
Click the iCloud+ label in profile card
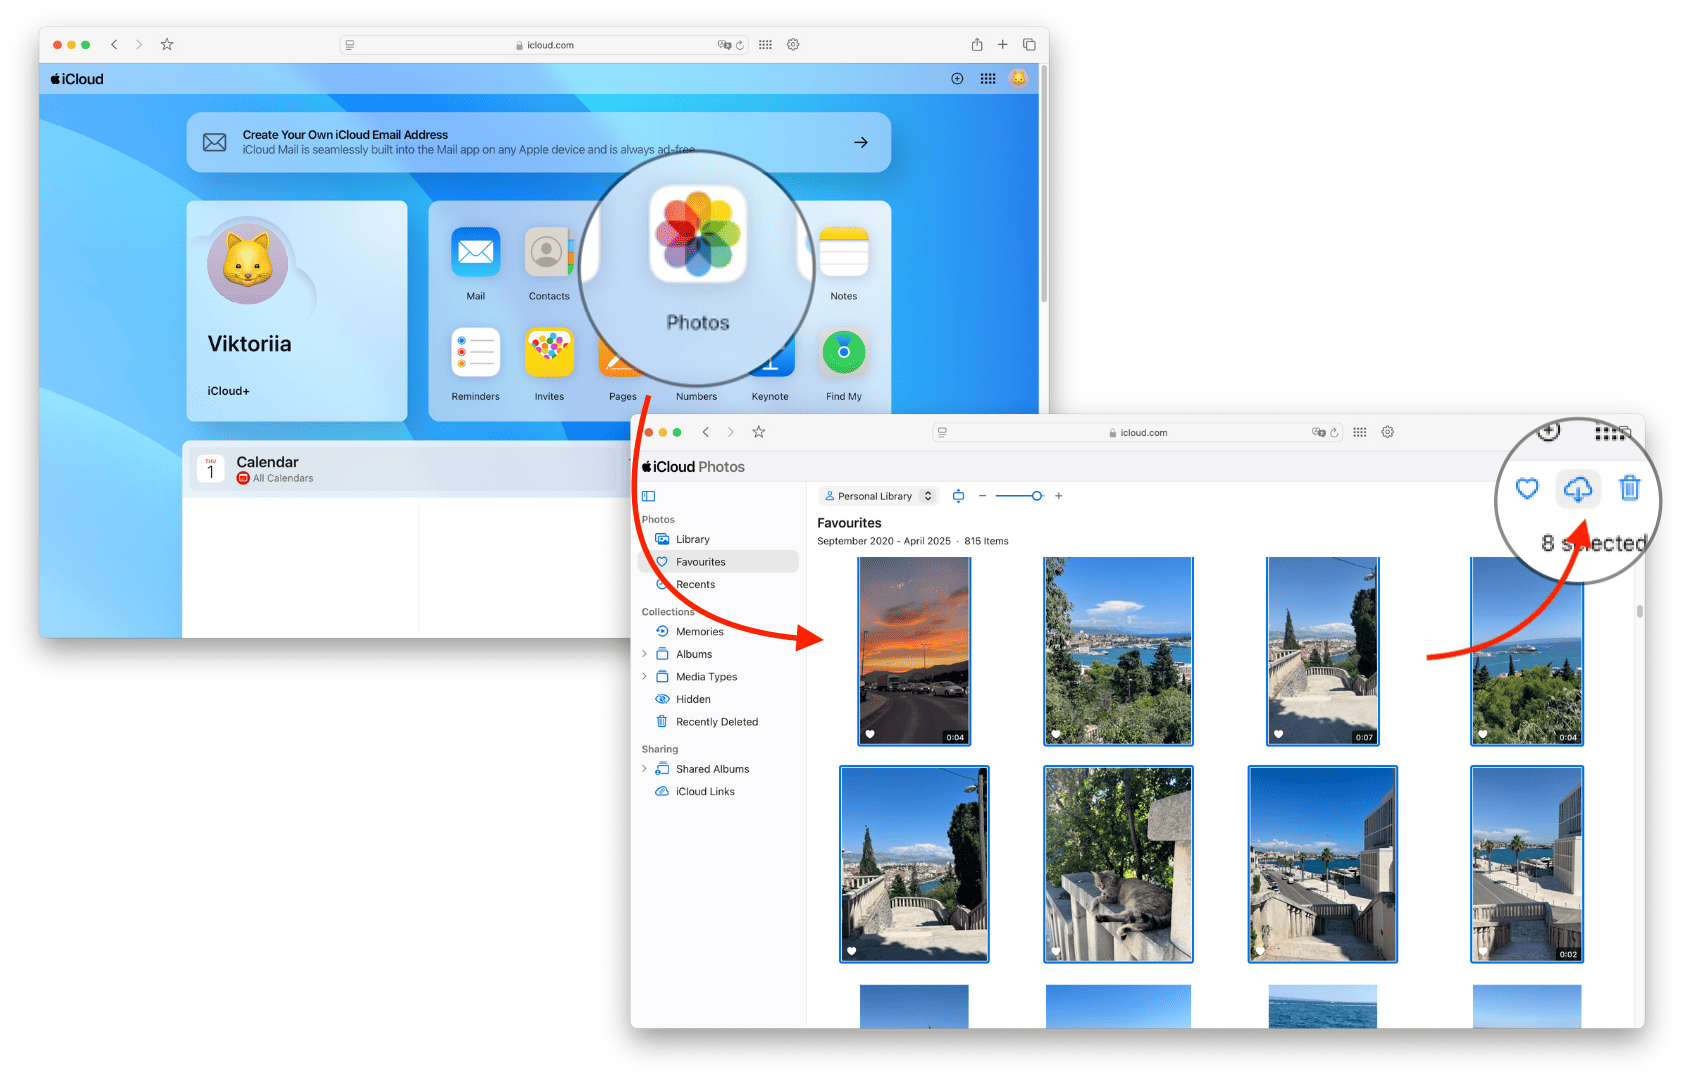tap(229, 391)
